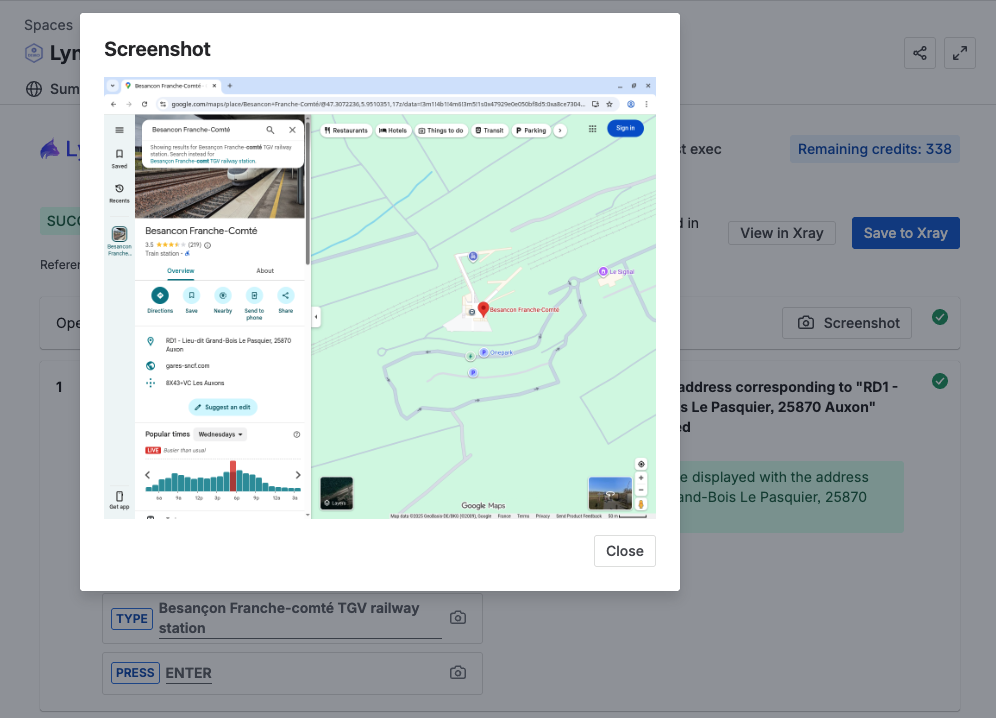
Task: Click the Nearby icon in Maps panel
Action: 223,296
